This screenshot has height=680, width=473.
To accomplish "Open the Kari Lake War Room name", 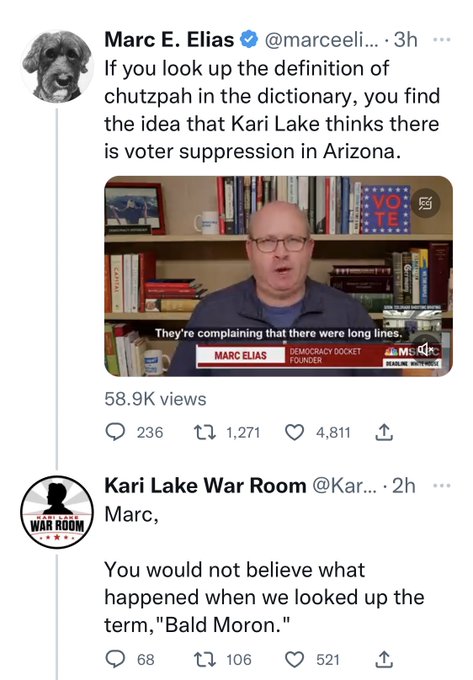I will (x=205, y=485).
